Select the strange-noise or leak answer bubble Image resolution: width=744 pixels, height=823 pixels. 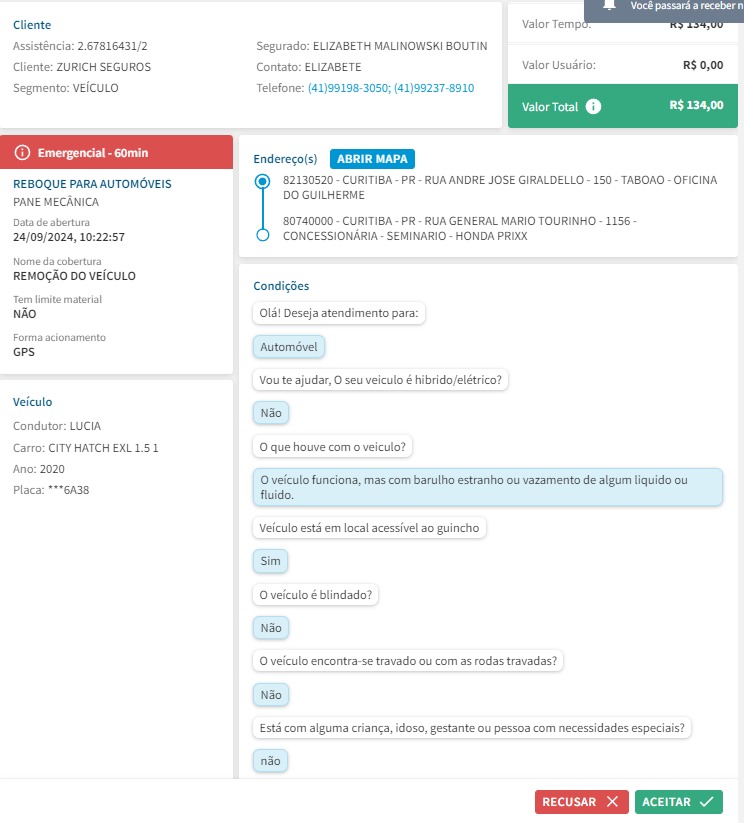tap(487, 487)
